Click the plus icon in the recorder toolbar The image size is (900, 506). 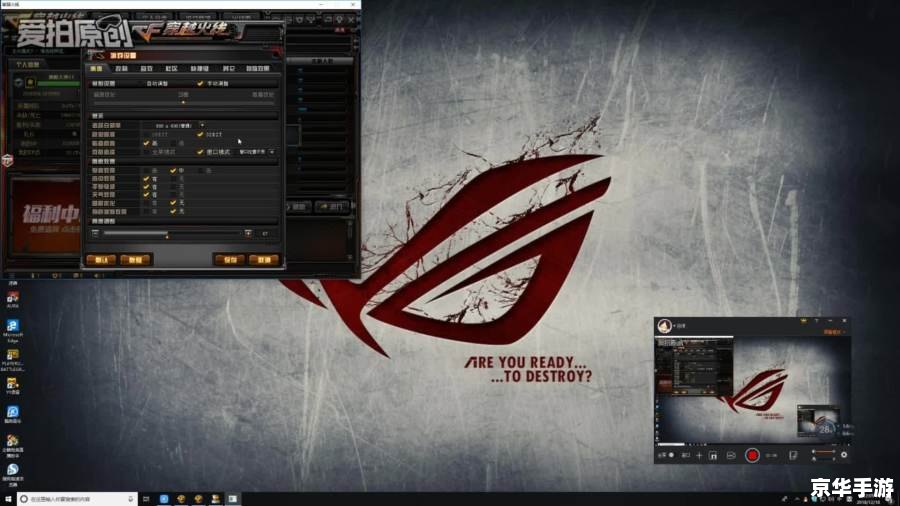[x=699, y=456]
